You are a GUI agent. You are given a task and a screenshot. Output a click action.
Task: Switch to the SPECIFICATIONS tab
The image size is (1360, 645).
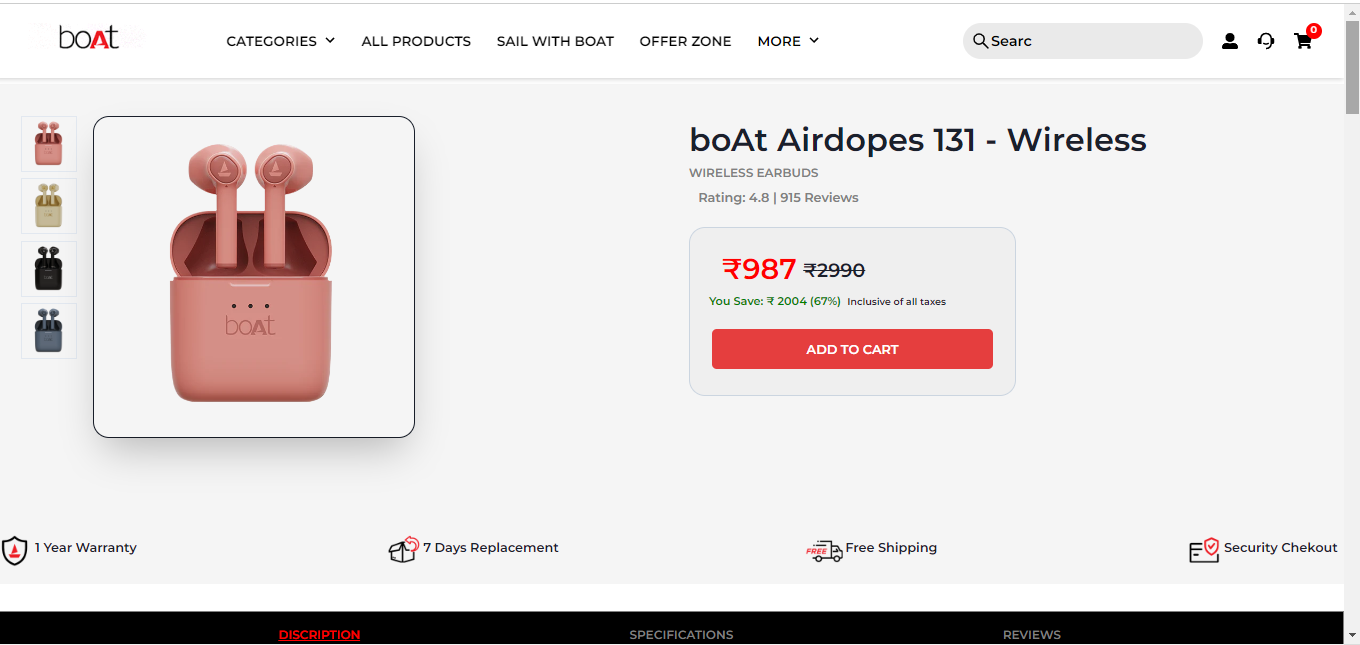pyautogui.click(x=681, y=634)
